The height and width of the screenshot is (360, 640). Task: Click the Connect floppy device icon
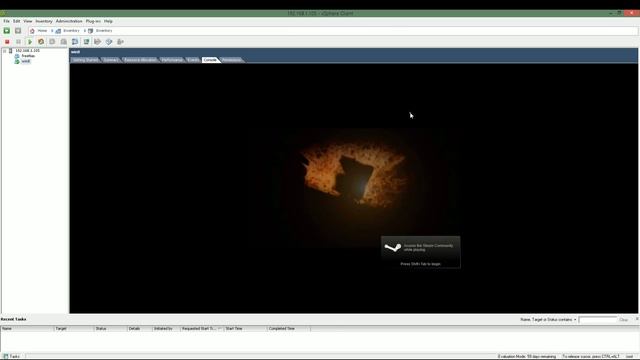pyautogui.click(x=109, y=42)
